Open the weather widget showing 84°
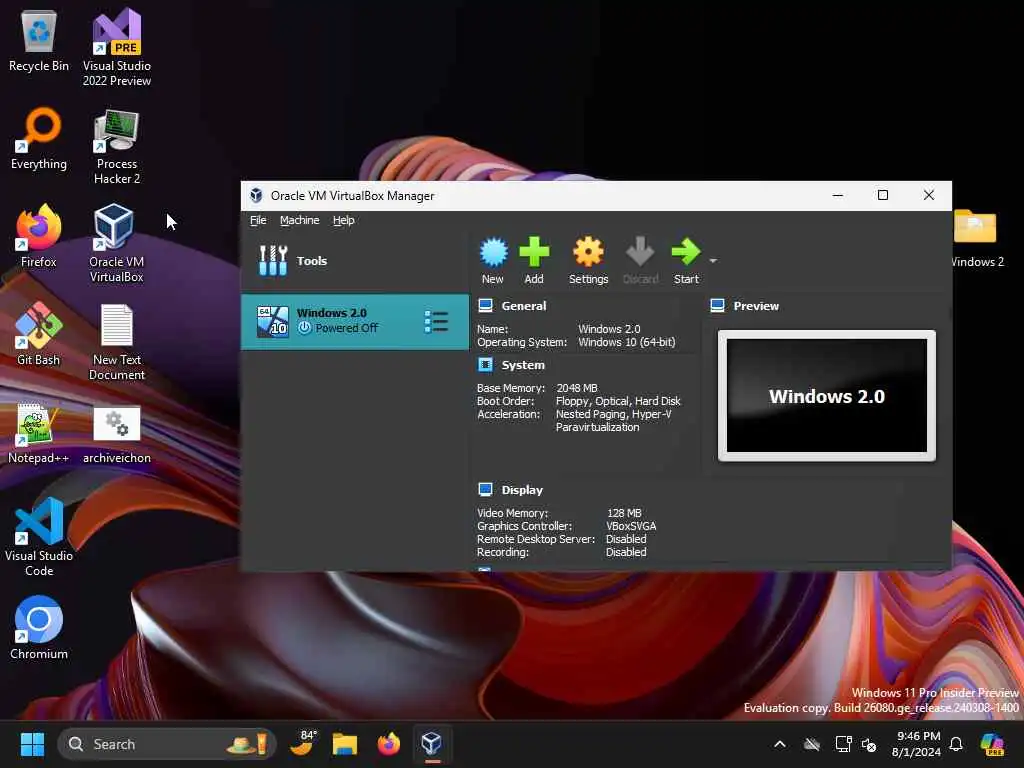This screenshot has width=1024, height=768. click(304, 743)
